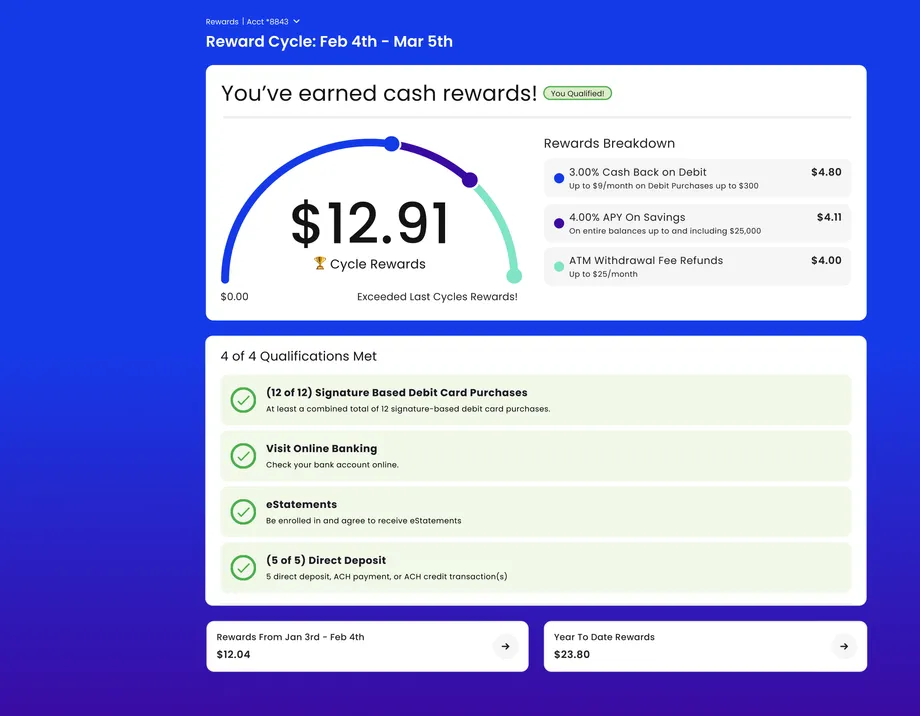
Task: Click the purple dot for APY On Savings
Action: click(x=559, y=223)
